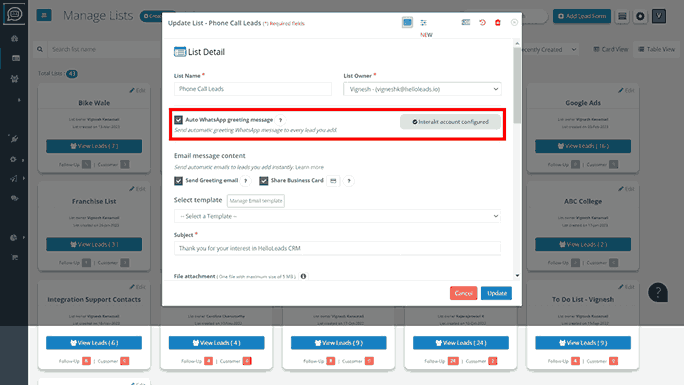The height and width of the screenshot is (385, 684).
Task: Click the Add Lead Form button
Action: (582, 16)
